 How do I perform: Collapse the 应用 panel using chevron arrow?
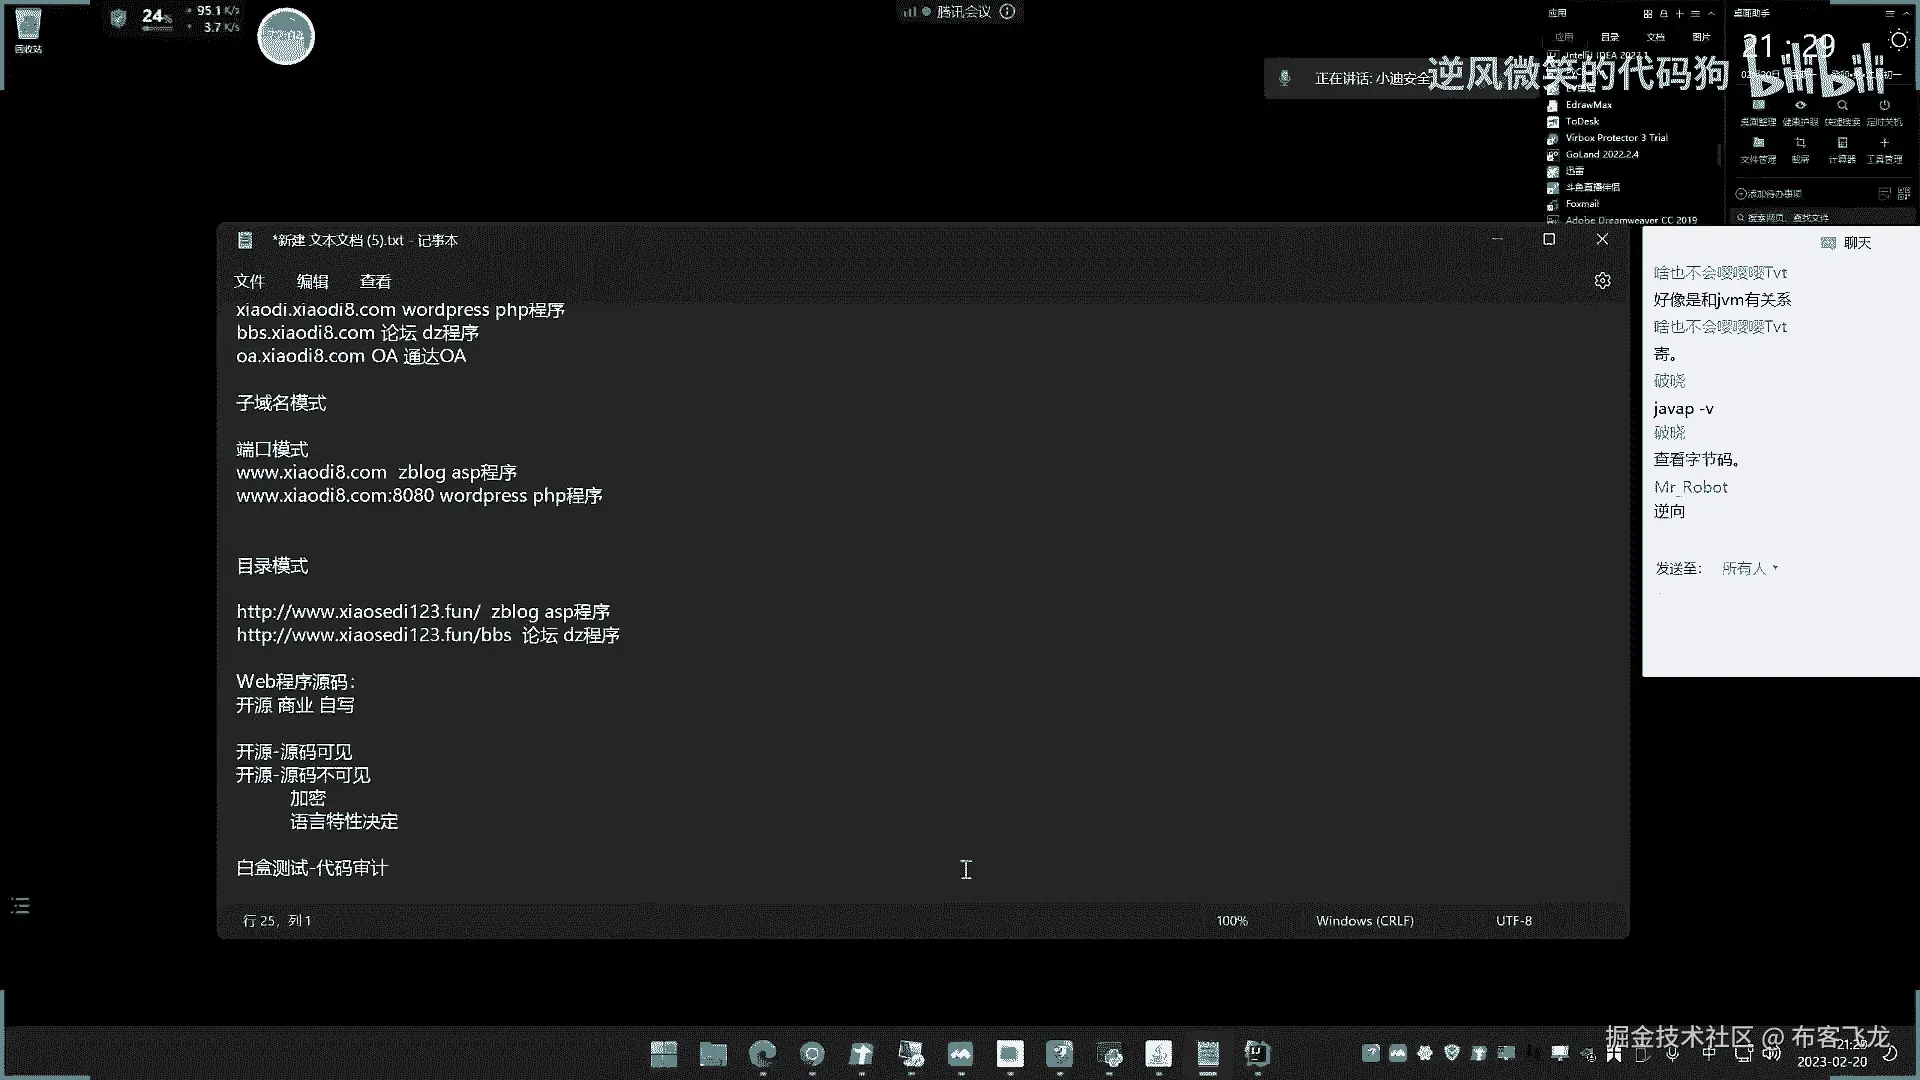[1712, 14]
